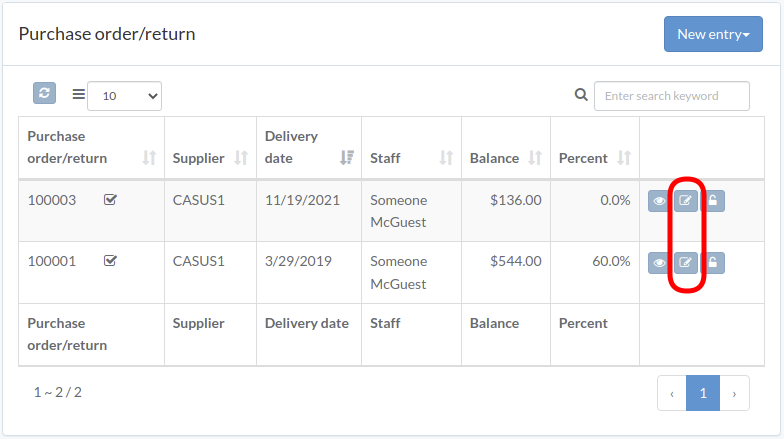Sort by Balance column header

tap(535, 158)
